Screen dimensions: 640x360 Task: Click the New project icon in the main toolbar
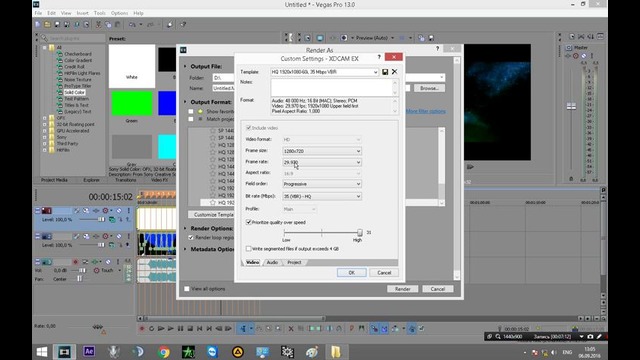38,24
